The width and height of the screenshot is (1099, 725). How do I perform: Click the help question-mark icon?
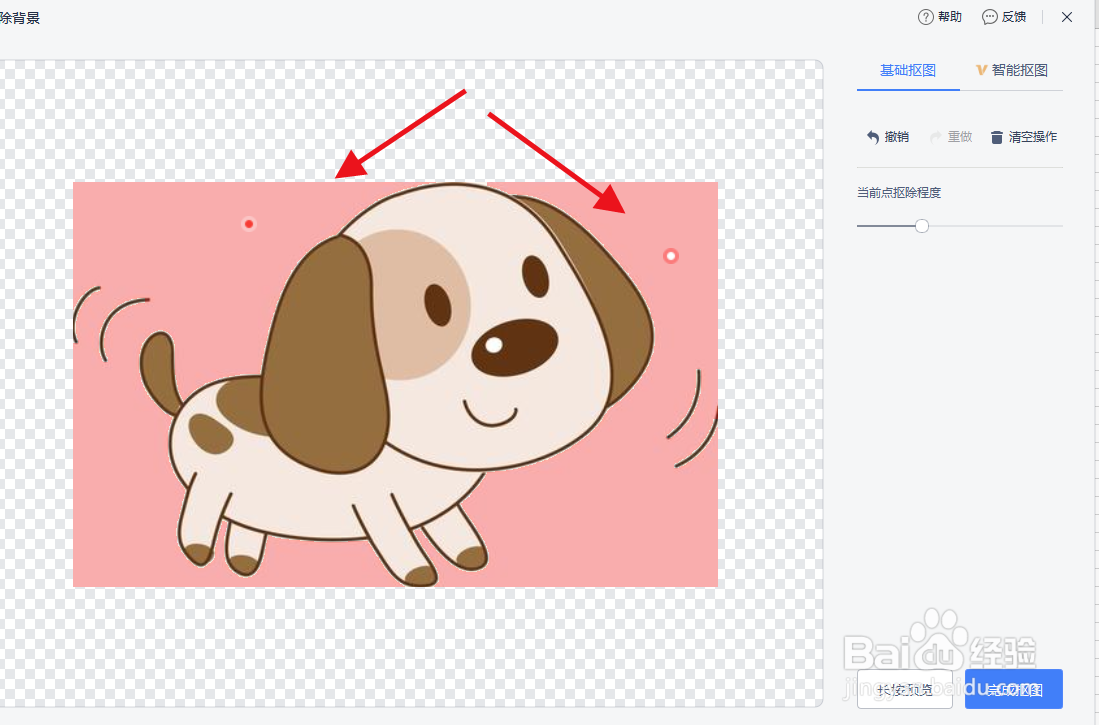pos(925,17)
